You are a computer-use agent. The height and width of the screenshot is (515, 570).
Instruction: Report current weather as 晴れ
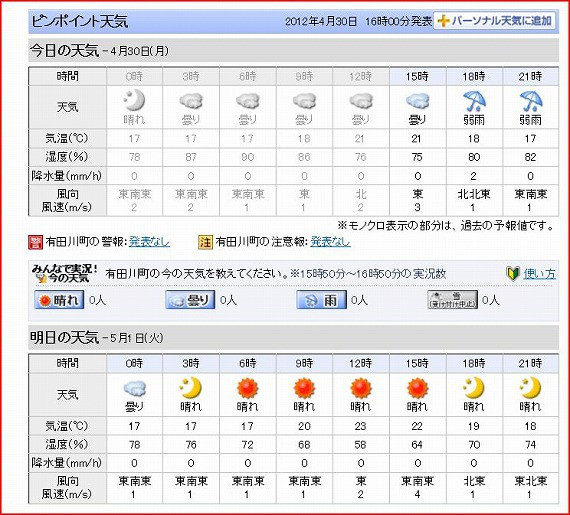coord(59,300)
